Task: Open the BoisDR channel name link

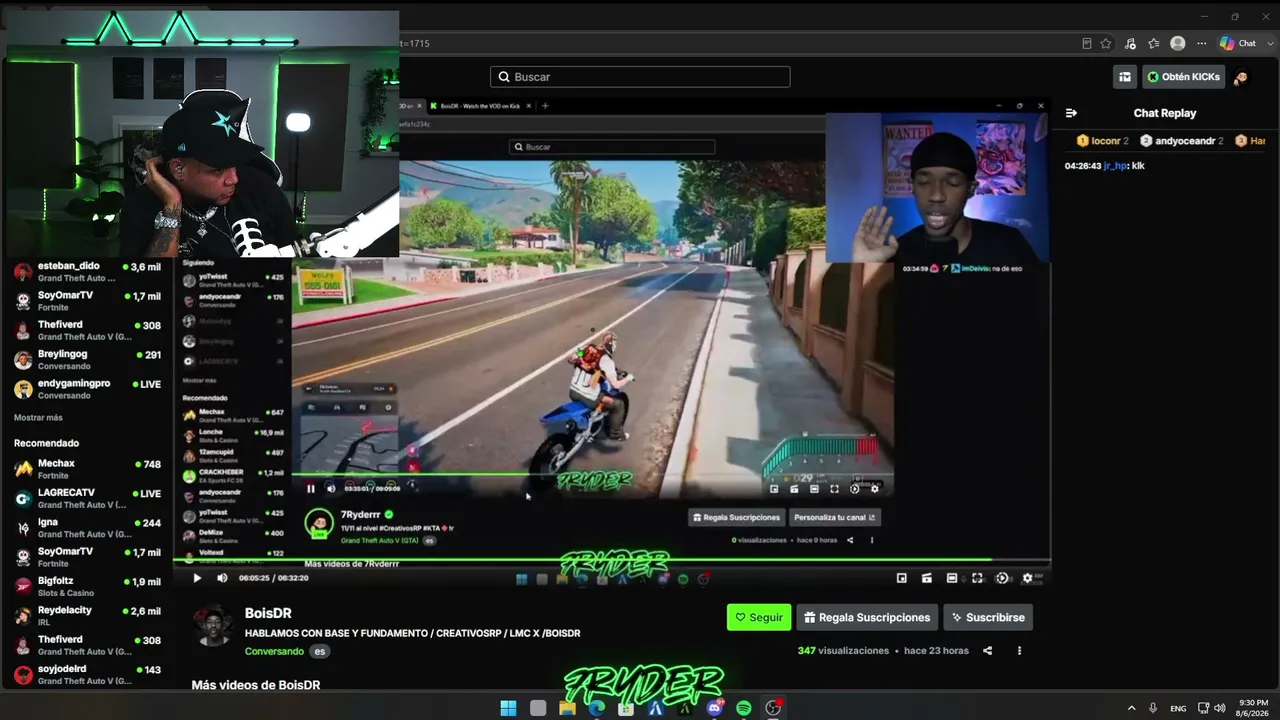Action: pos(268,613)
